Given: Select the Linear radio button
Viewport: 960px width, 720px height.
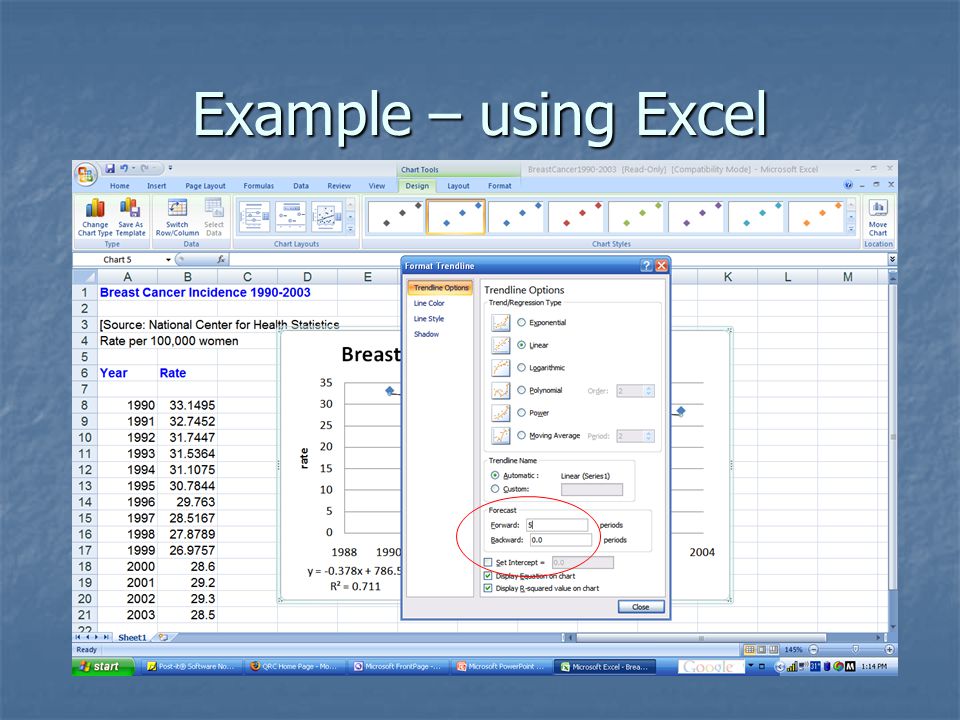Looking at the screenshot, I should coord(522,345).
